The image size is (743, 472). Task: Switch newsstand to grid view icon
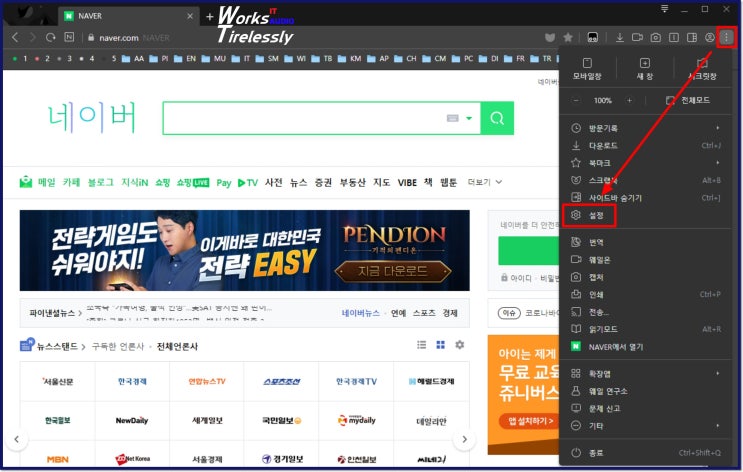point(440,345)
